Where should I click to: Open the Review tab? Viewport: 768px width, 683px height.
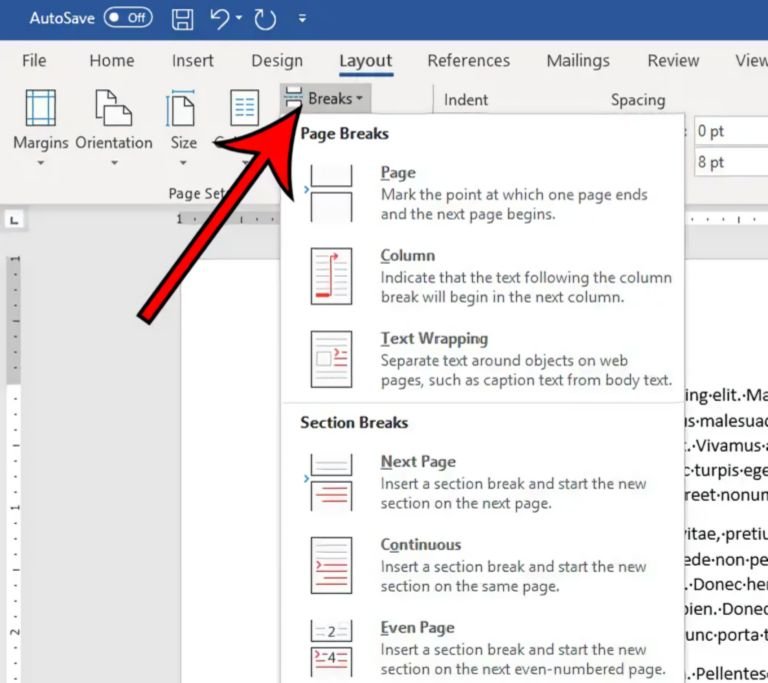(x=673, y=61)
